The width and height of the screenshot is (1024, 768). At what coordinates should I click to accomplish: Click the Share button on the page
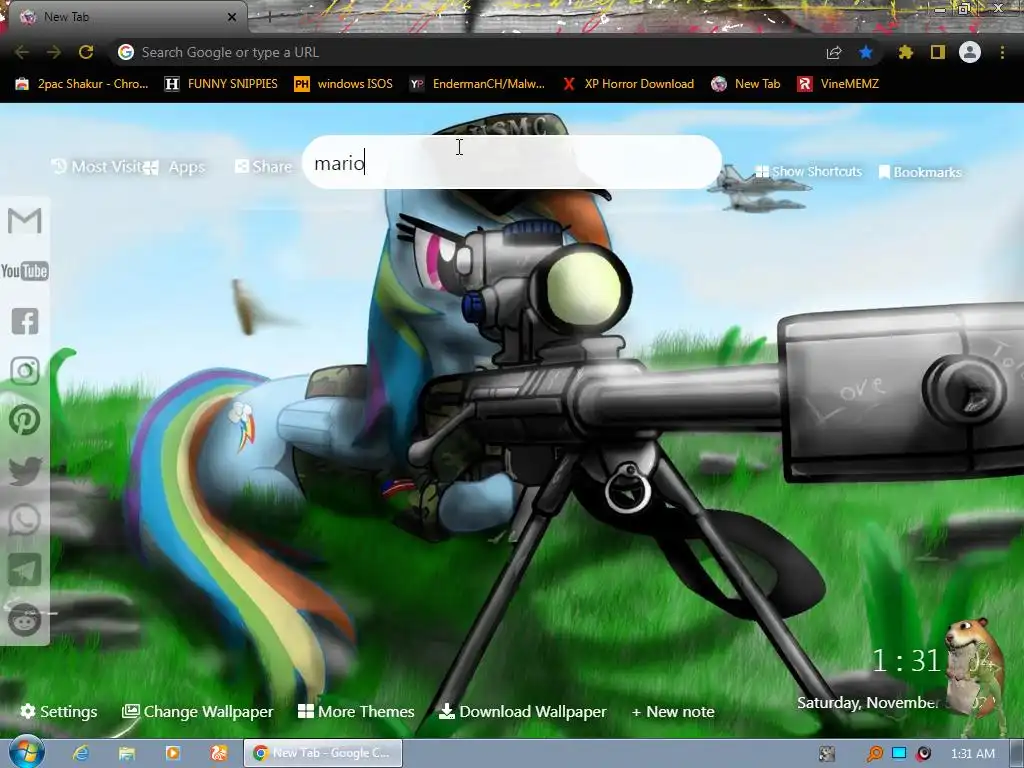point(263,167)
